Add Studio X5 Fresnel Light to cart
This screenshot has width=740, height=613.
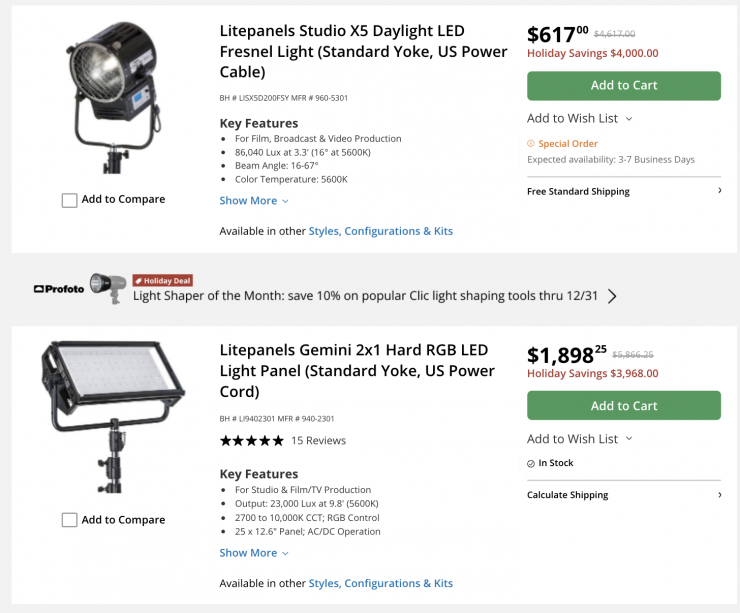[x=623, y=86]
